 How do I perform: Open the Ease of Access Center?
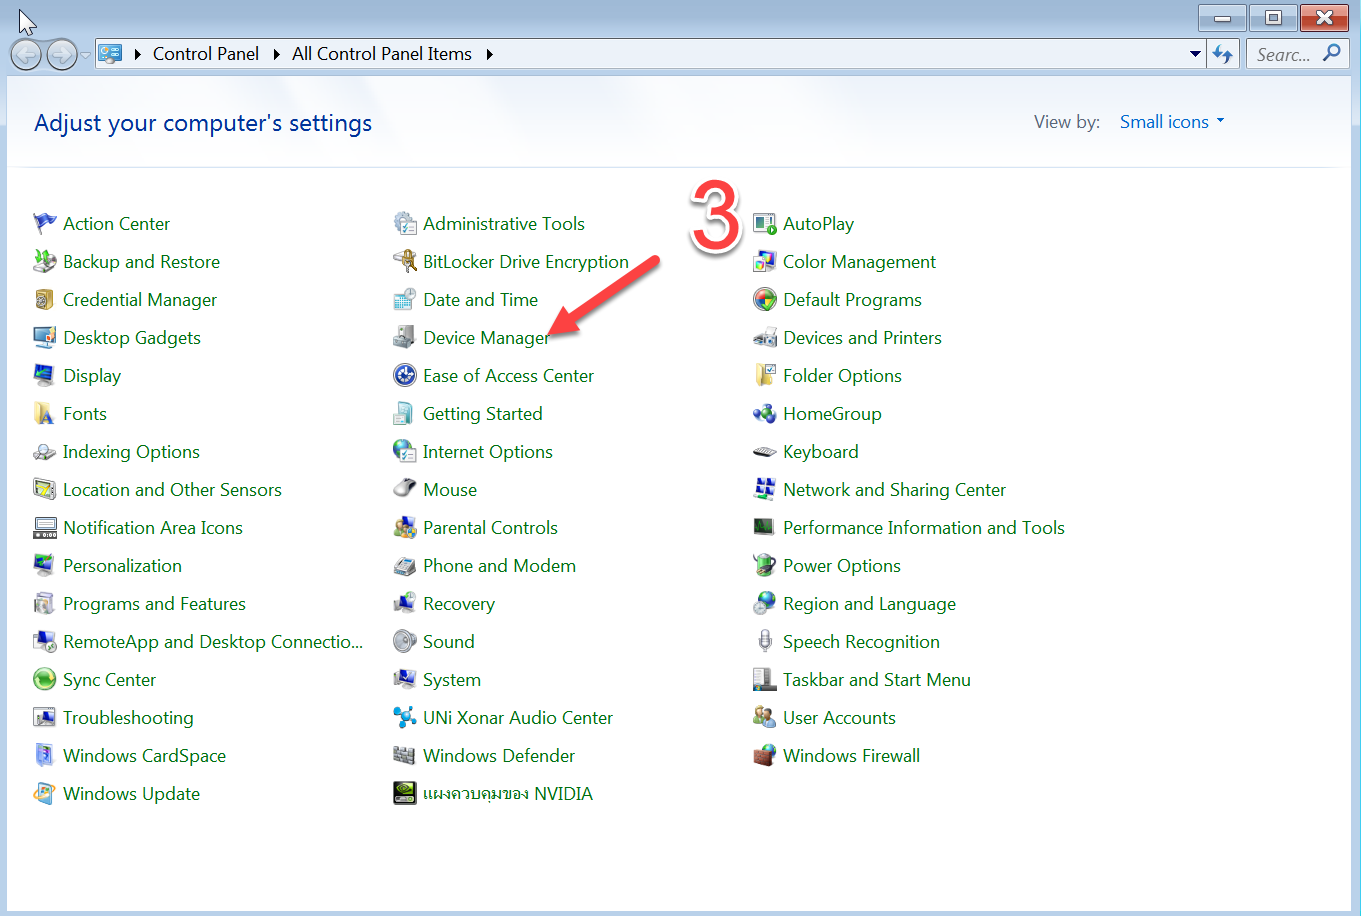click(508, 375)
